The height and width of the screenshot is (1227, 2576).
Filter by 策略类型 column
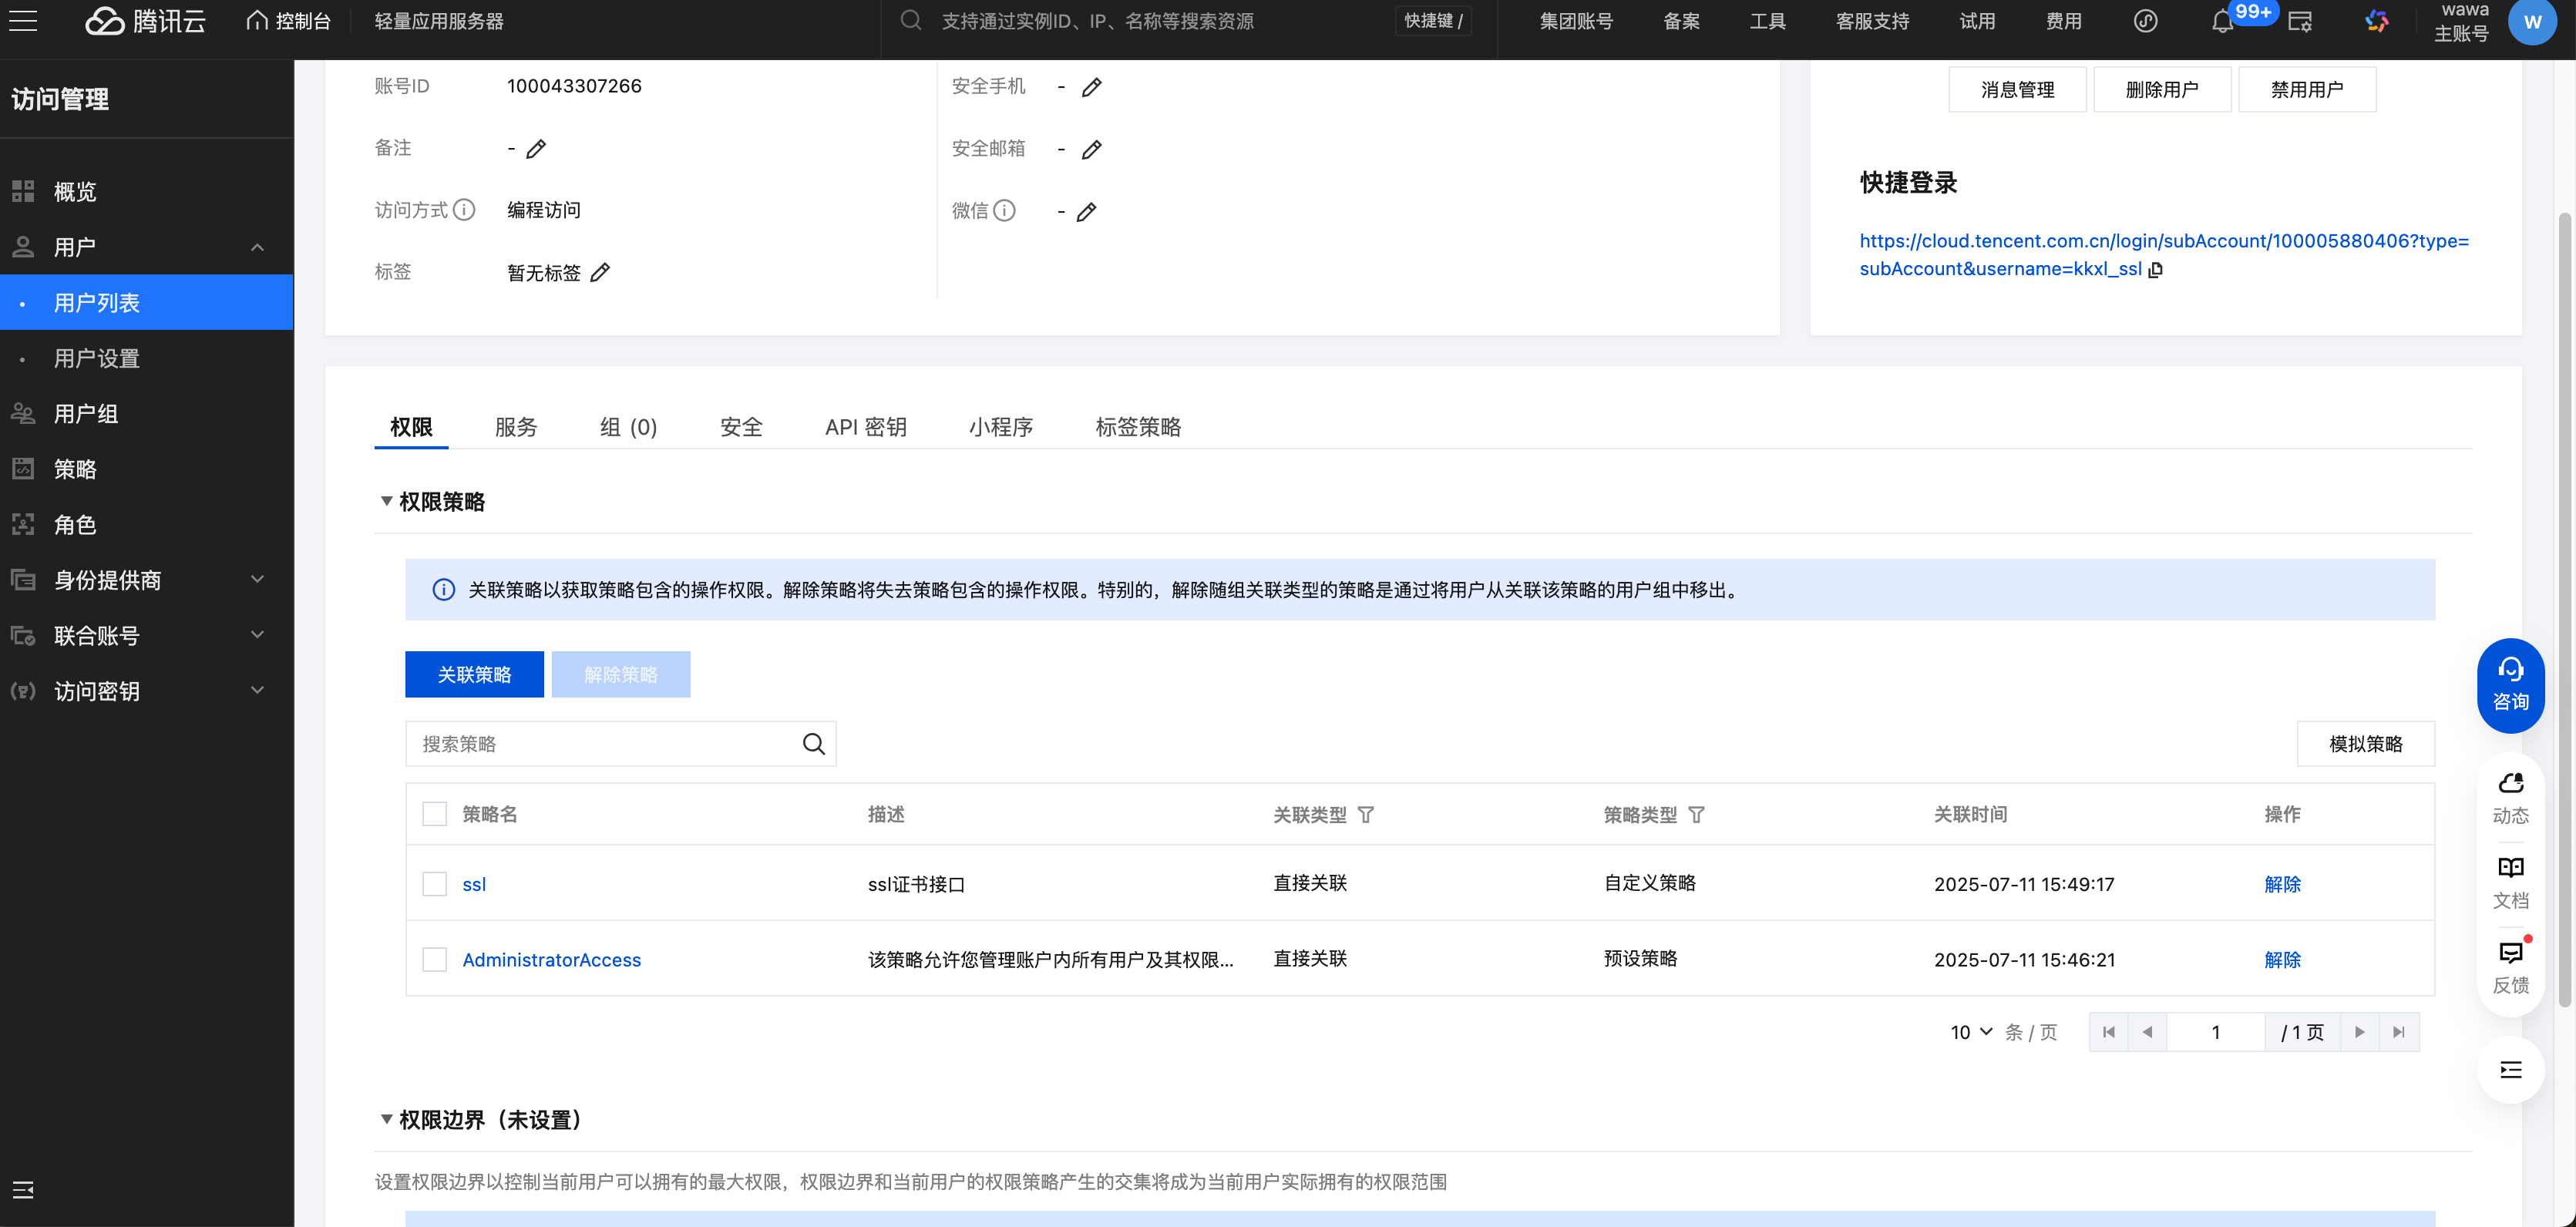click(x=1697, y=814)
